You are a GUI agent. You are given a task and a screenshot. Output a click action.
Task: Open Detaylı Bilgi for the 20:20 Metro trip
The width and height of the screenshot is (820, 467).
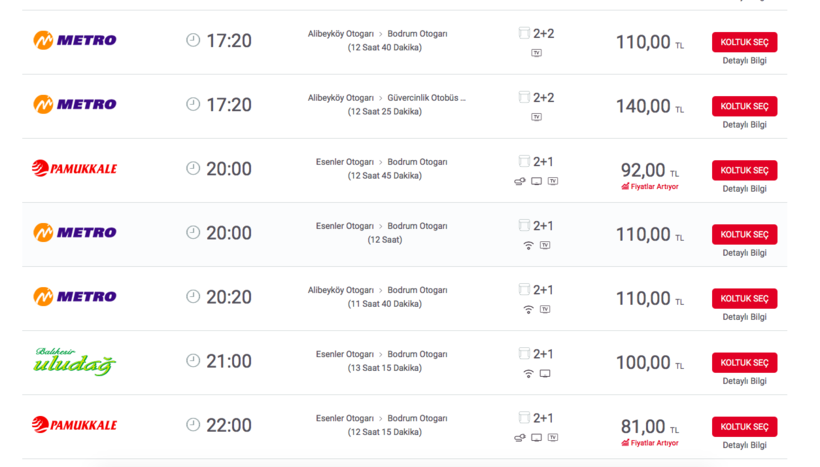coord(744,317)
